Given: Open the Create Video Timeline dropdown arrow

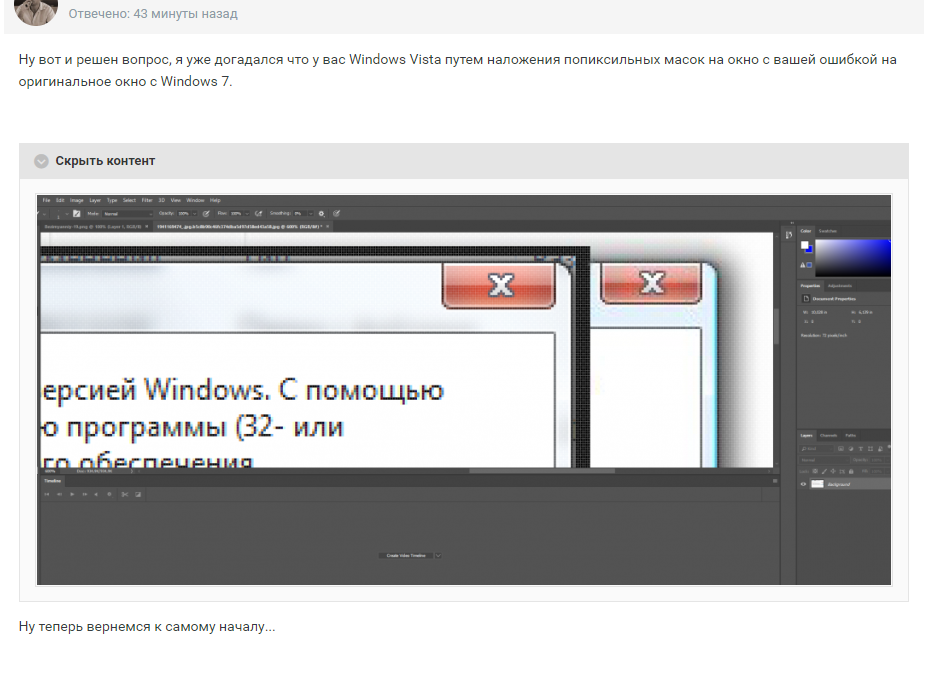Looking at the screenshot, I should 438,555.
